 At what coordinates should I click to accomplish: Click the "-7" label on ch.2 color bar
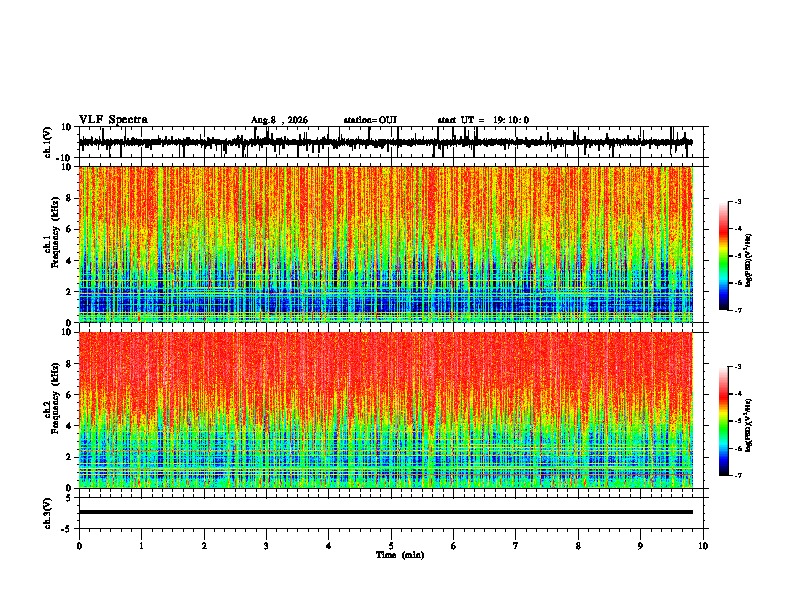pos(737,475)
